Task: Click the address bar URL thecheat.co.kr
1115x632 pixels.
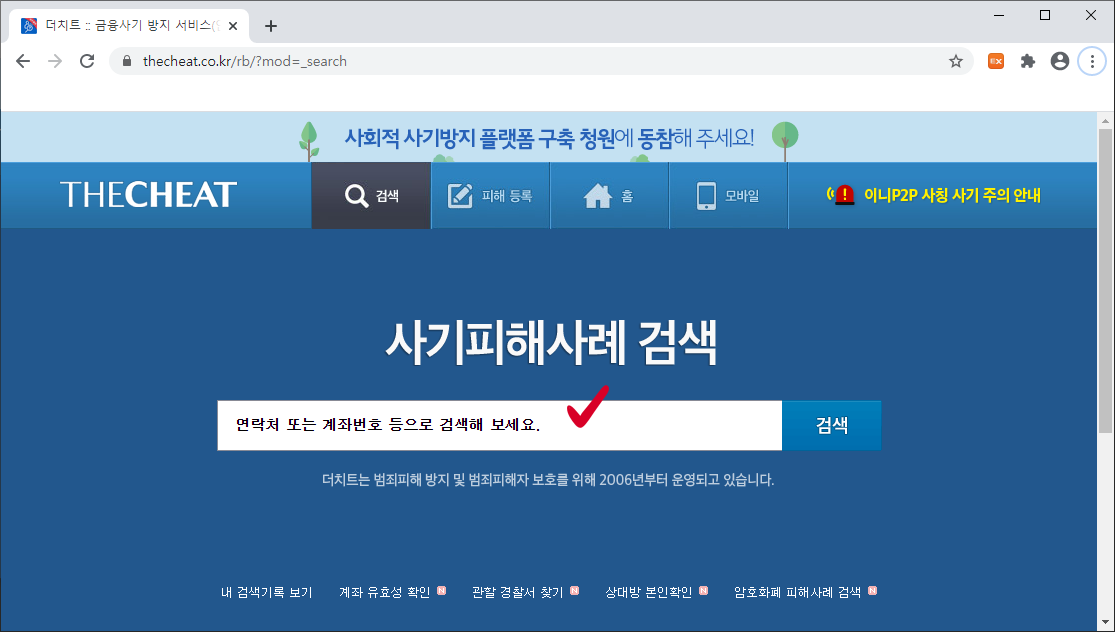Action: (245, 61)
